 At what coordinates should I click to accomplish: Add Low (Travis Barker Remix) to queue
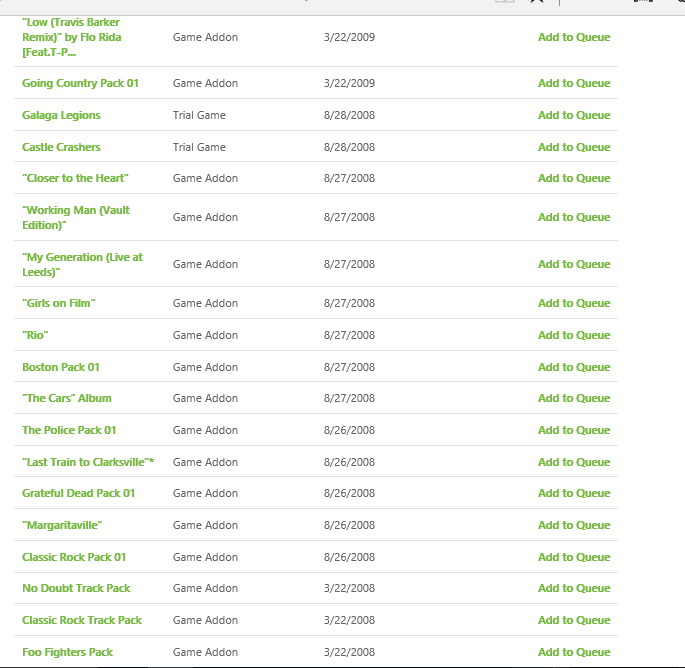click(x=574, y=37)
